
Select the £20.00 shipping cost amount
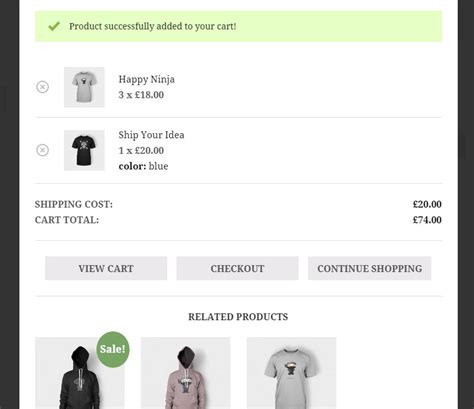(x=427, y=204)
